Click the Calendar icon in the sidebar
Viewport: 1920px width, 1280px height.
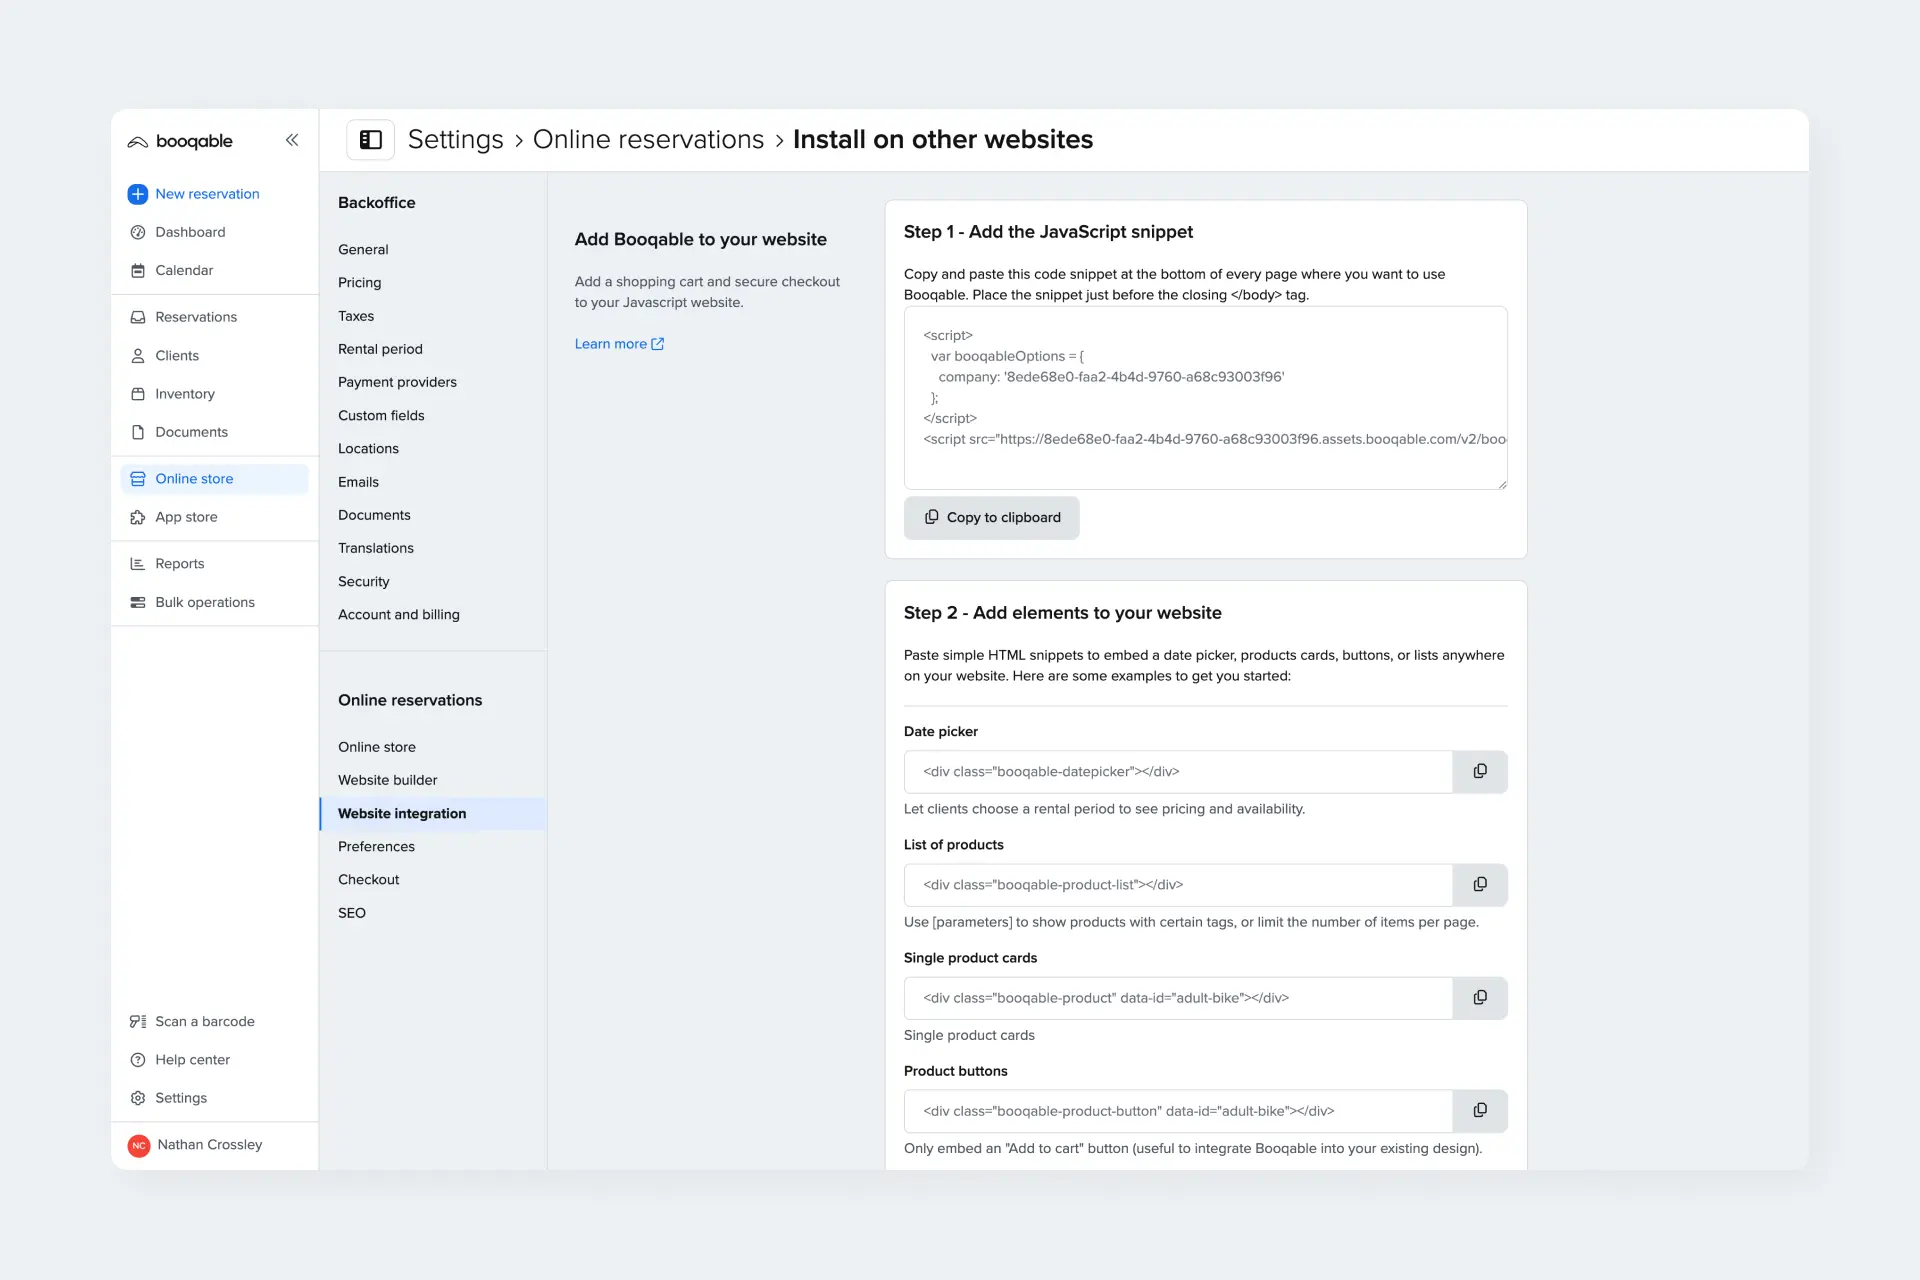tap(138, 270)
